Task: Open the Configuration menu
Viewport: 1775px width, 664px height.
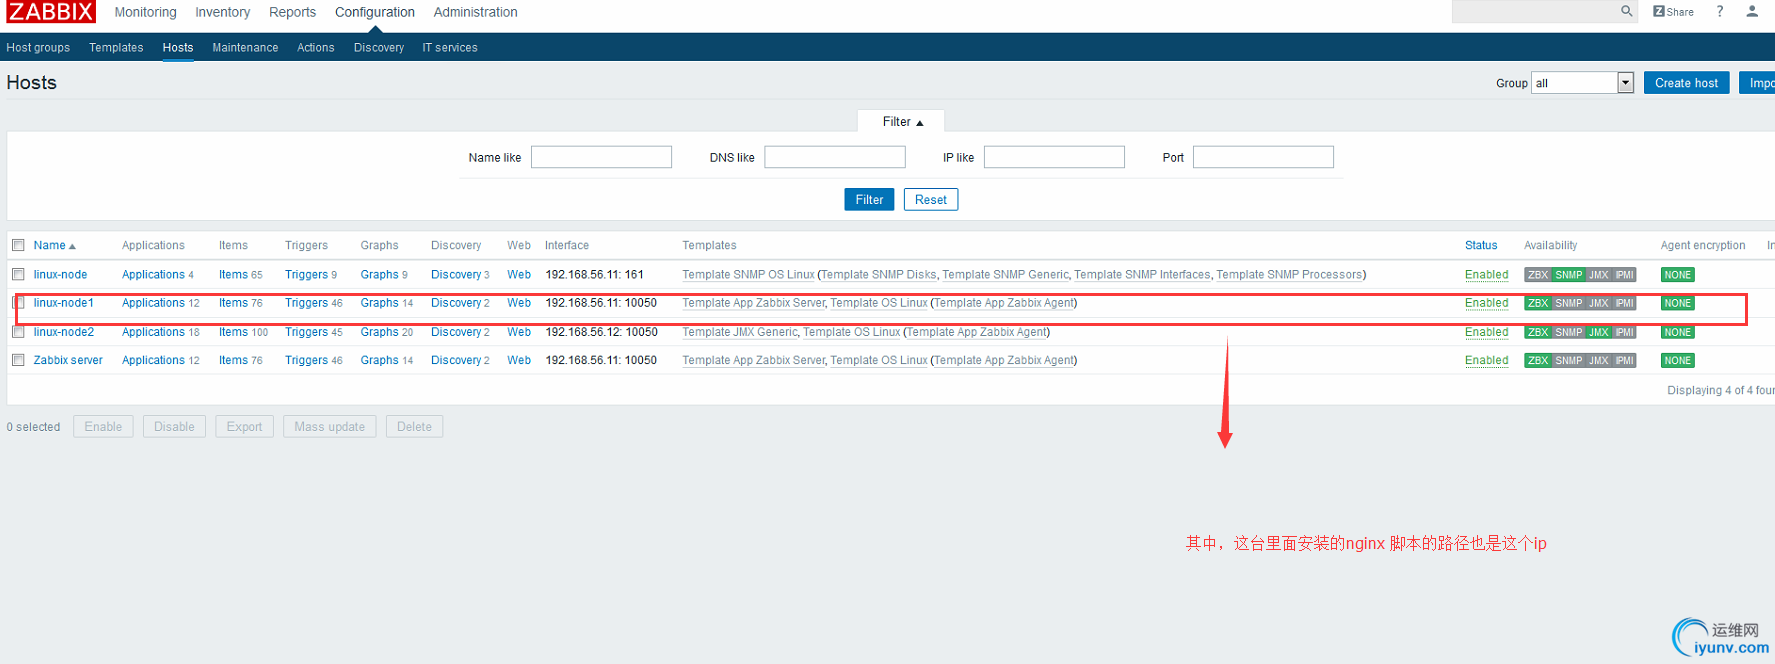Action: pos(375,12)
